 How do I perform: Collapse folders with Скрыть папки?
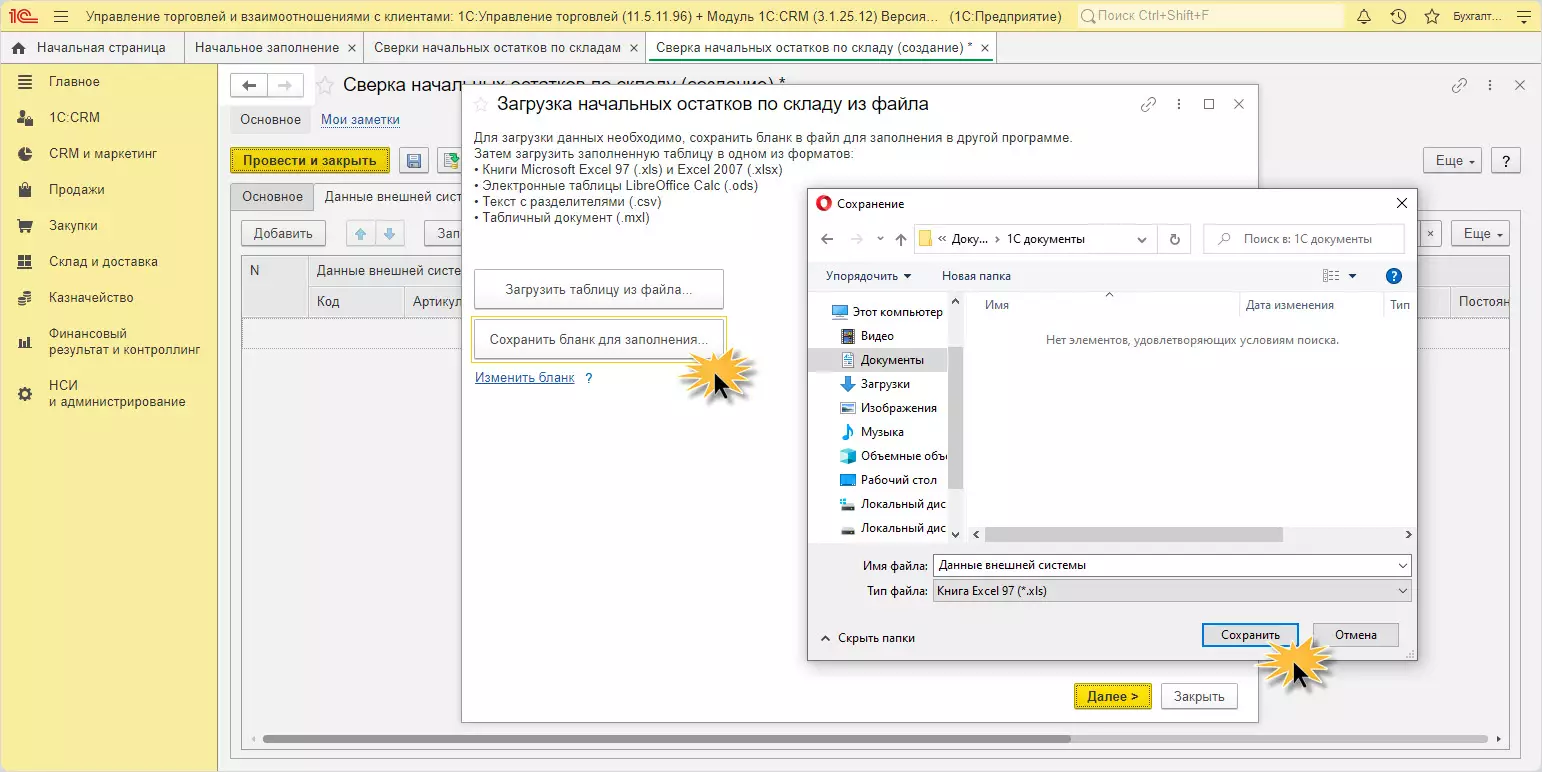tap(867, 638)
